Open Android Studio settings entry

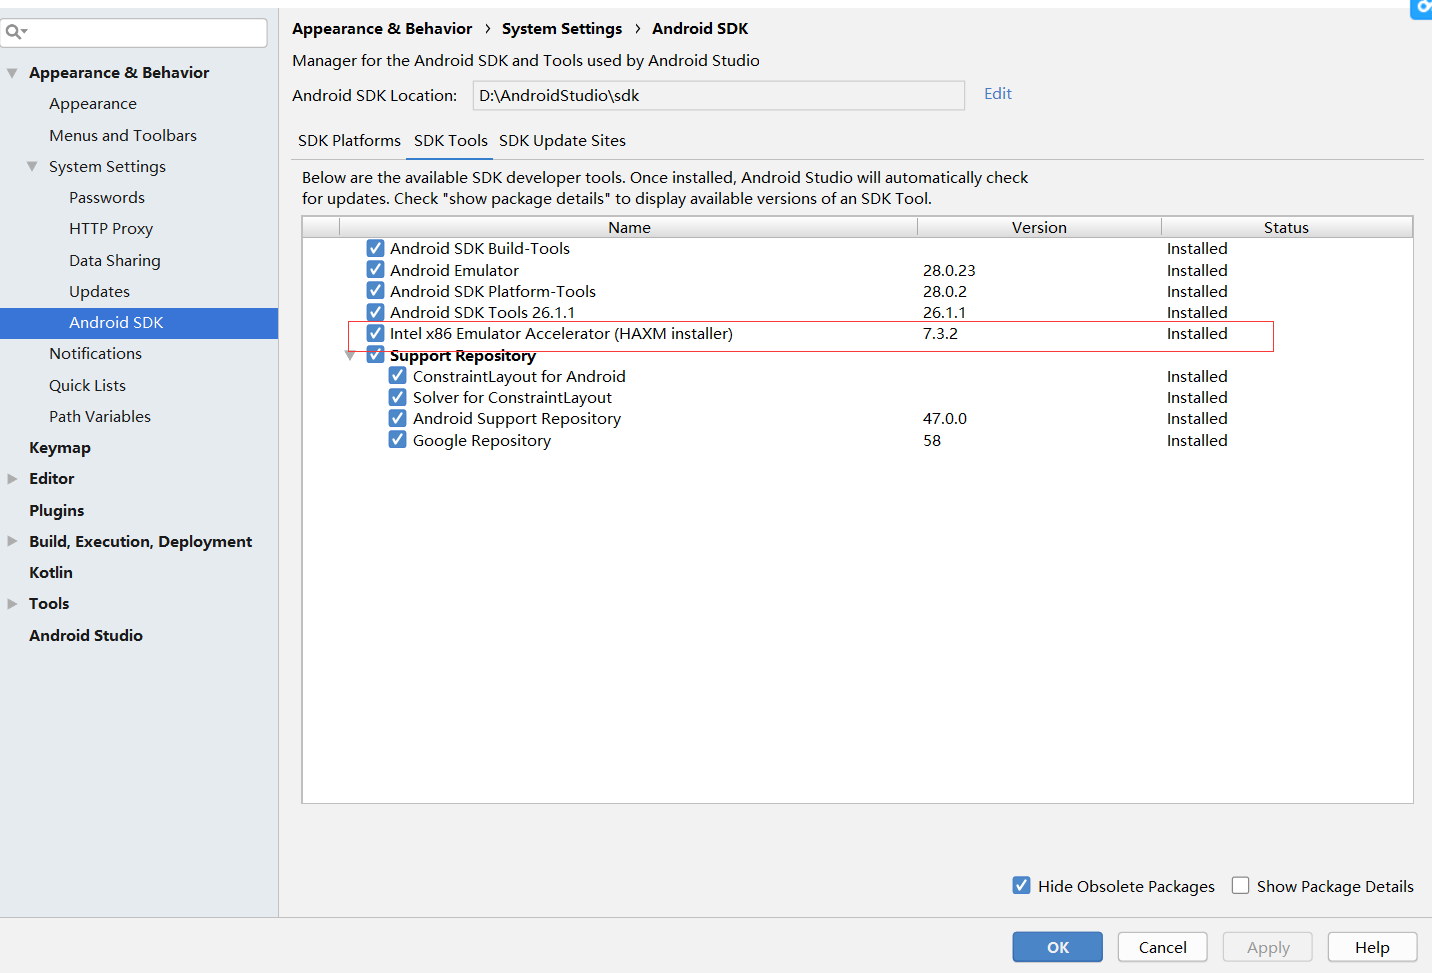[86, 636]
